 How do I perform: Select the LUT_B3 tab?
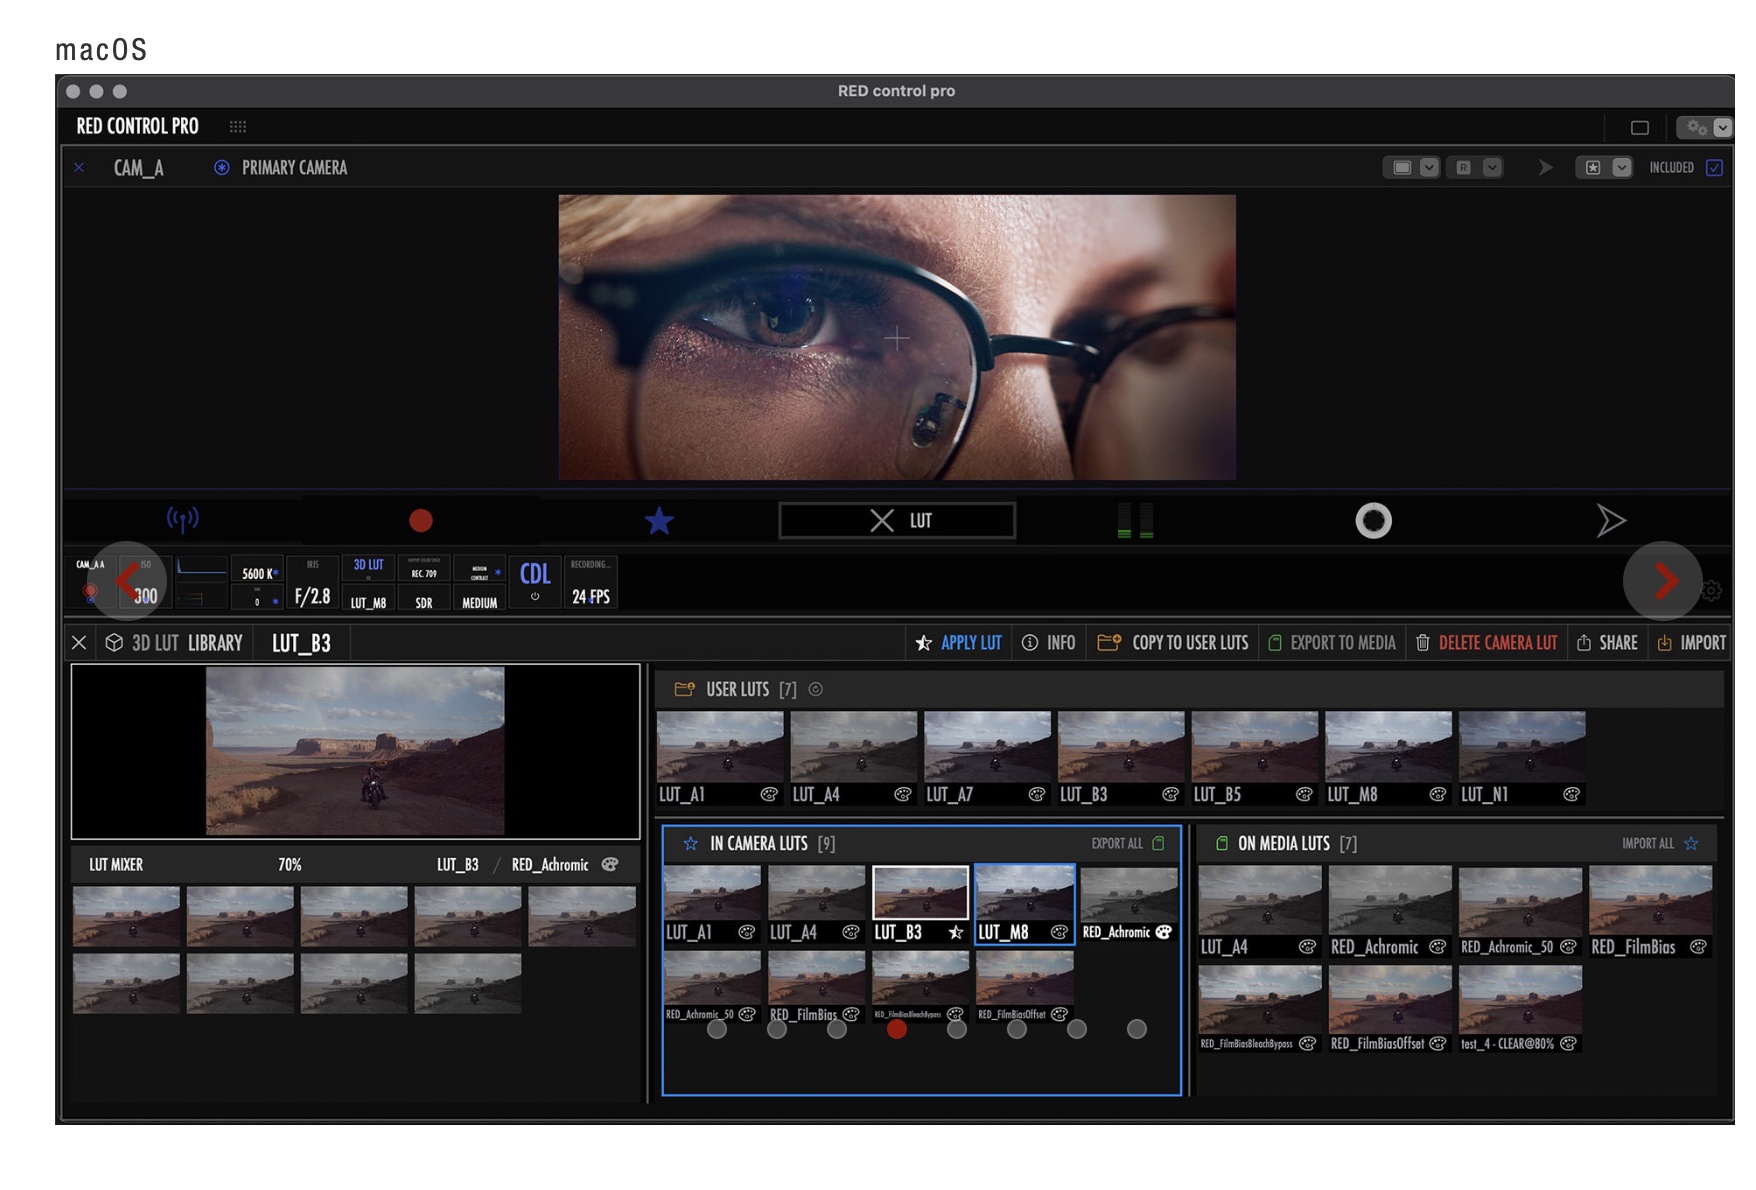[x=301, y=643]
